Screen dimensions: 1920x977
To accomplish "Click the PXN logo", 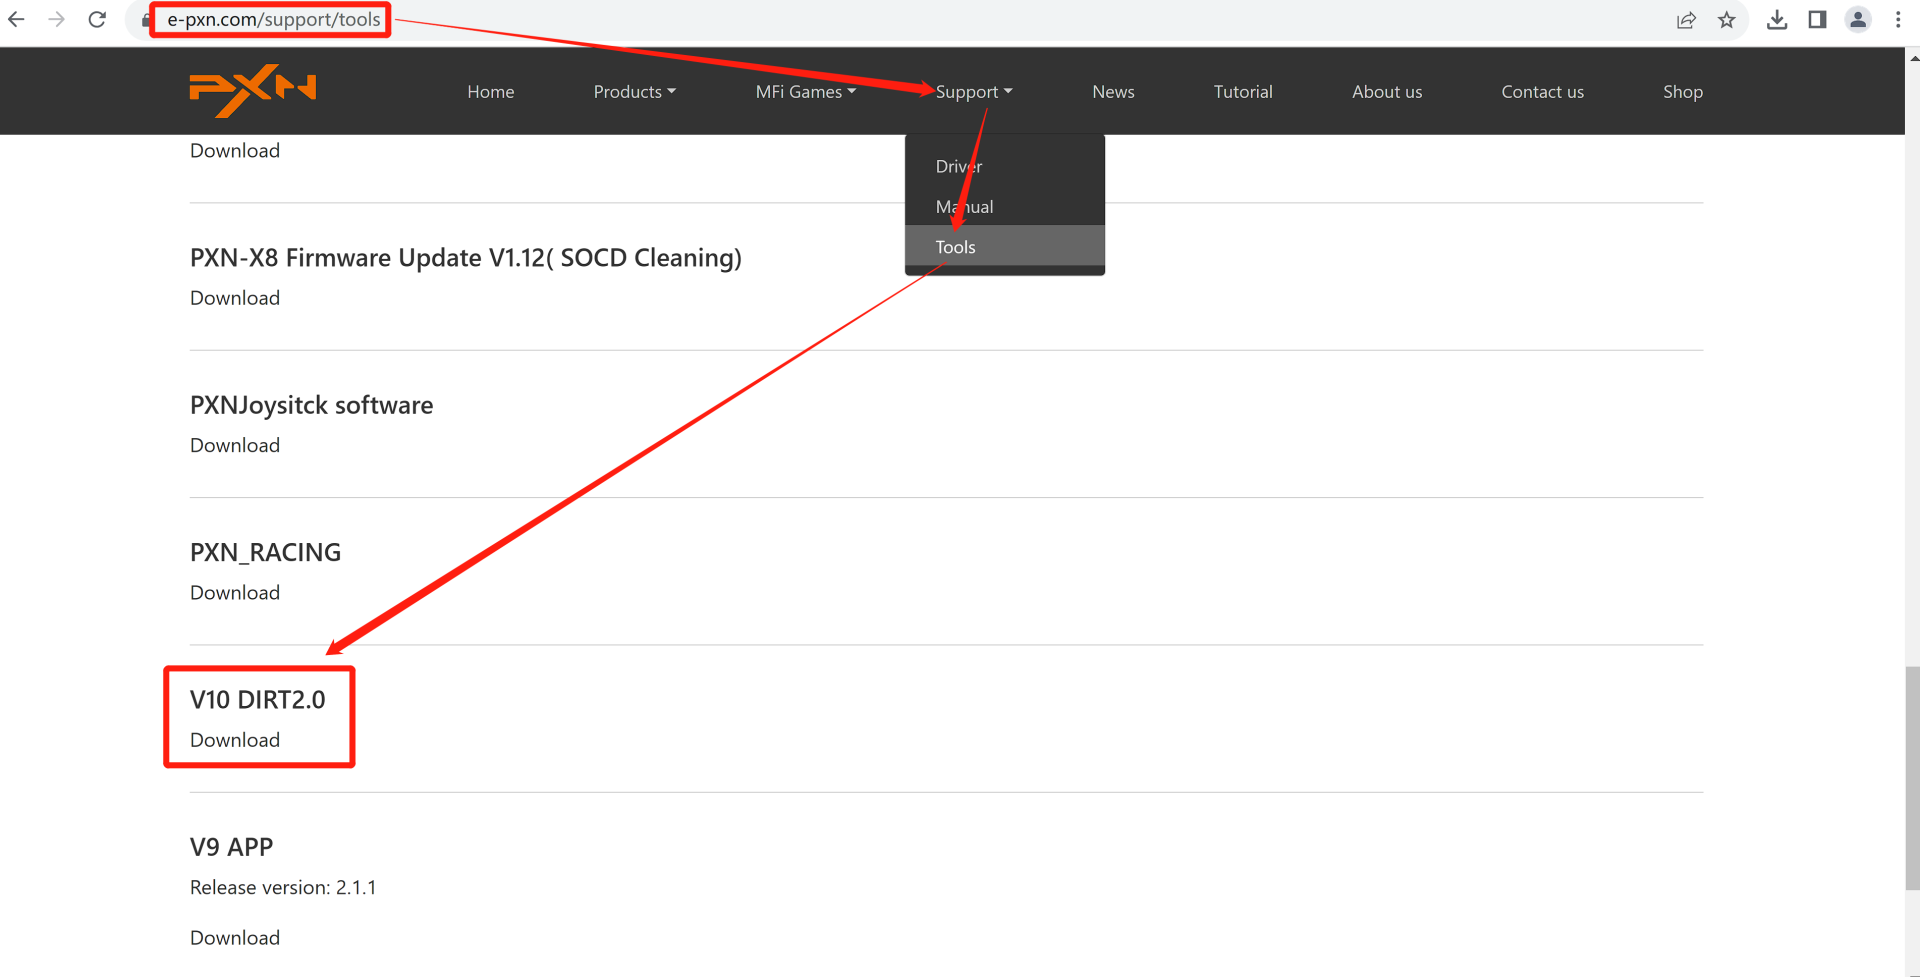I will (x=253, y=91).
